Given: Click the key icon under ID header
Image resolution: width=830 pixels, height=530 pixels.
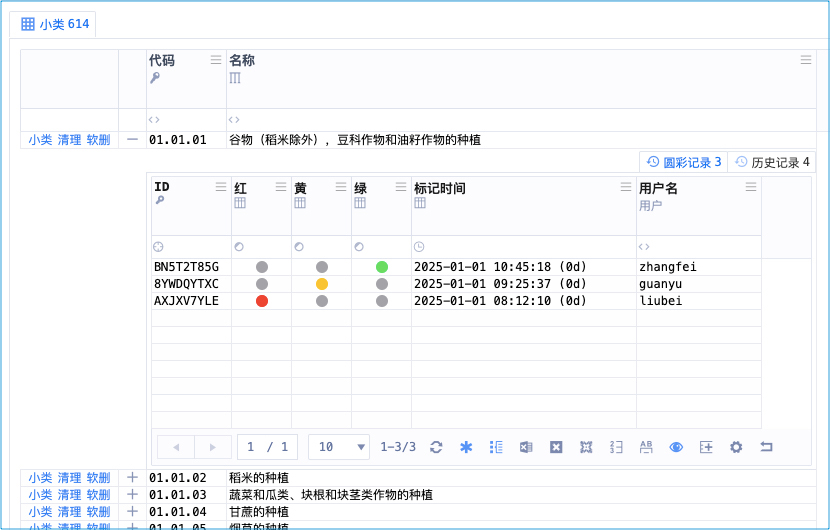Looking at the screenshot, I should coord(159,200).
